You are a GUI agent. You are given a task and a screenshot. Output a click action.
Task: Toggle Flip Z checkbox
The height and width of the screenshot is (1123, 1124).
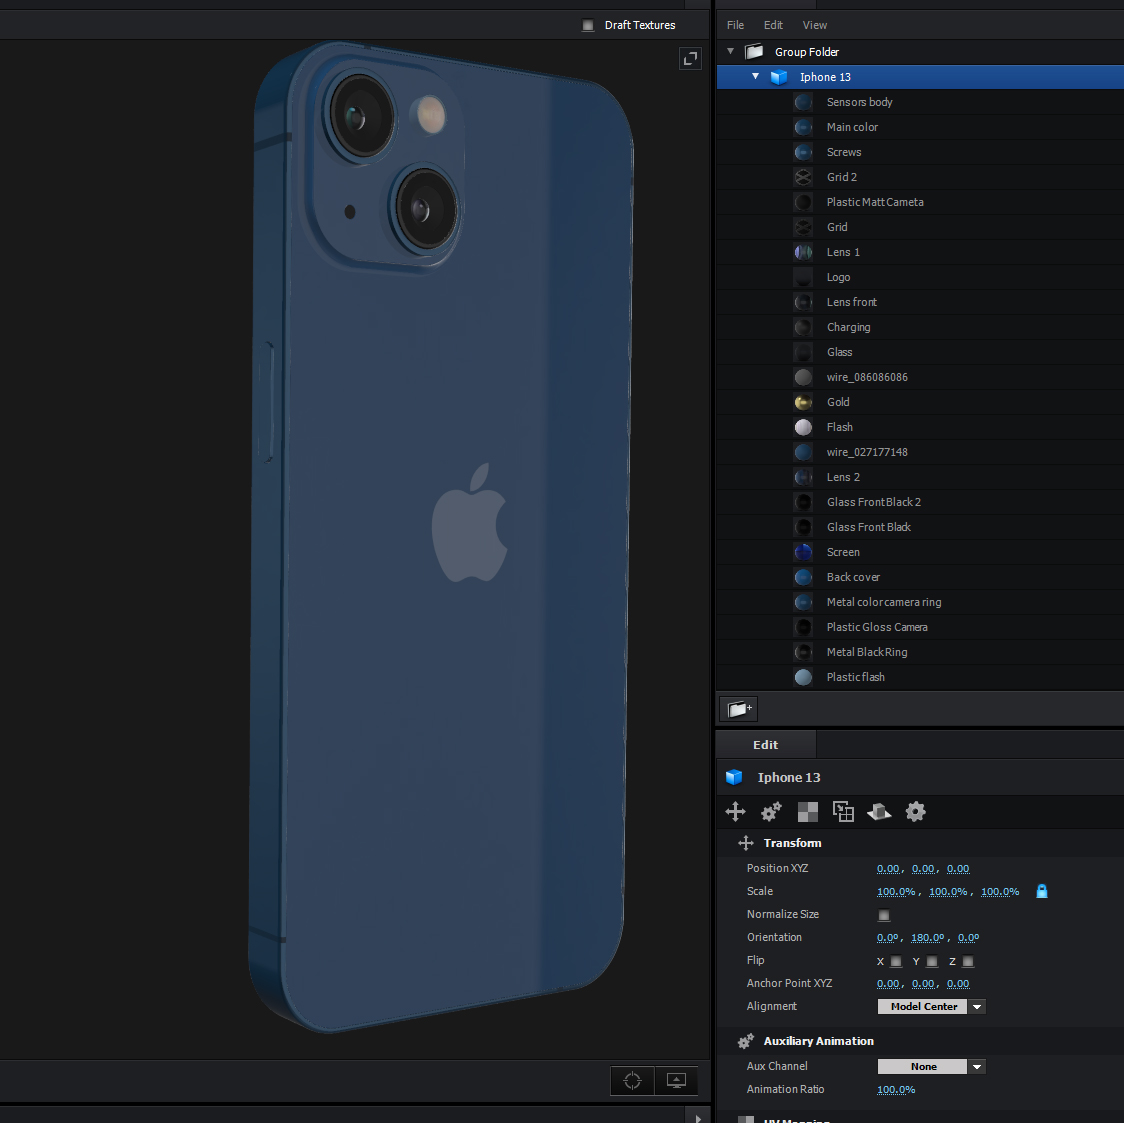click(x=968, y=961)
